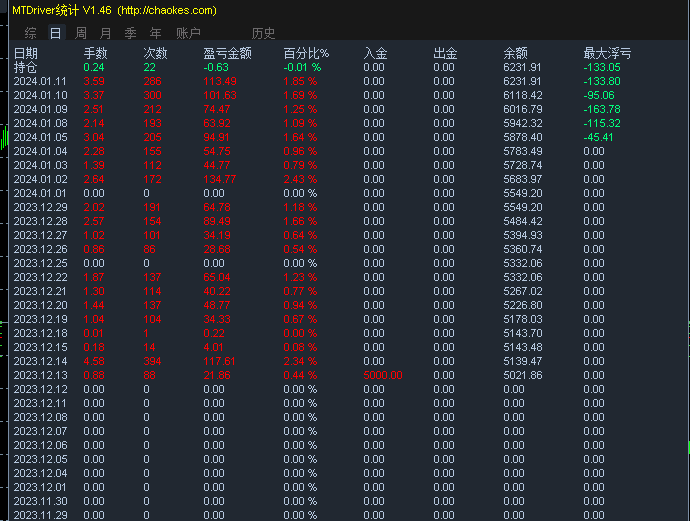690x521 pixels.
Task: Click percentage 1.85 %
Action: [x=300, y=81]
